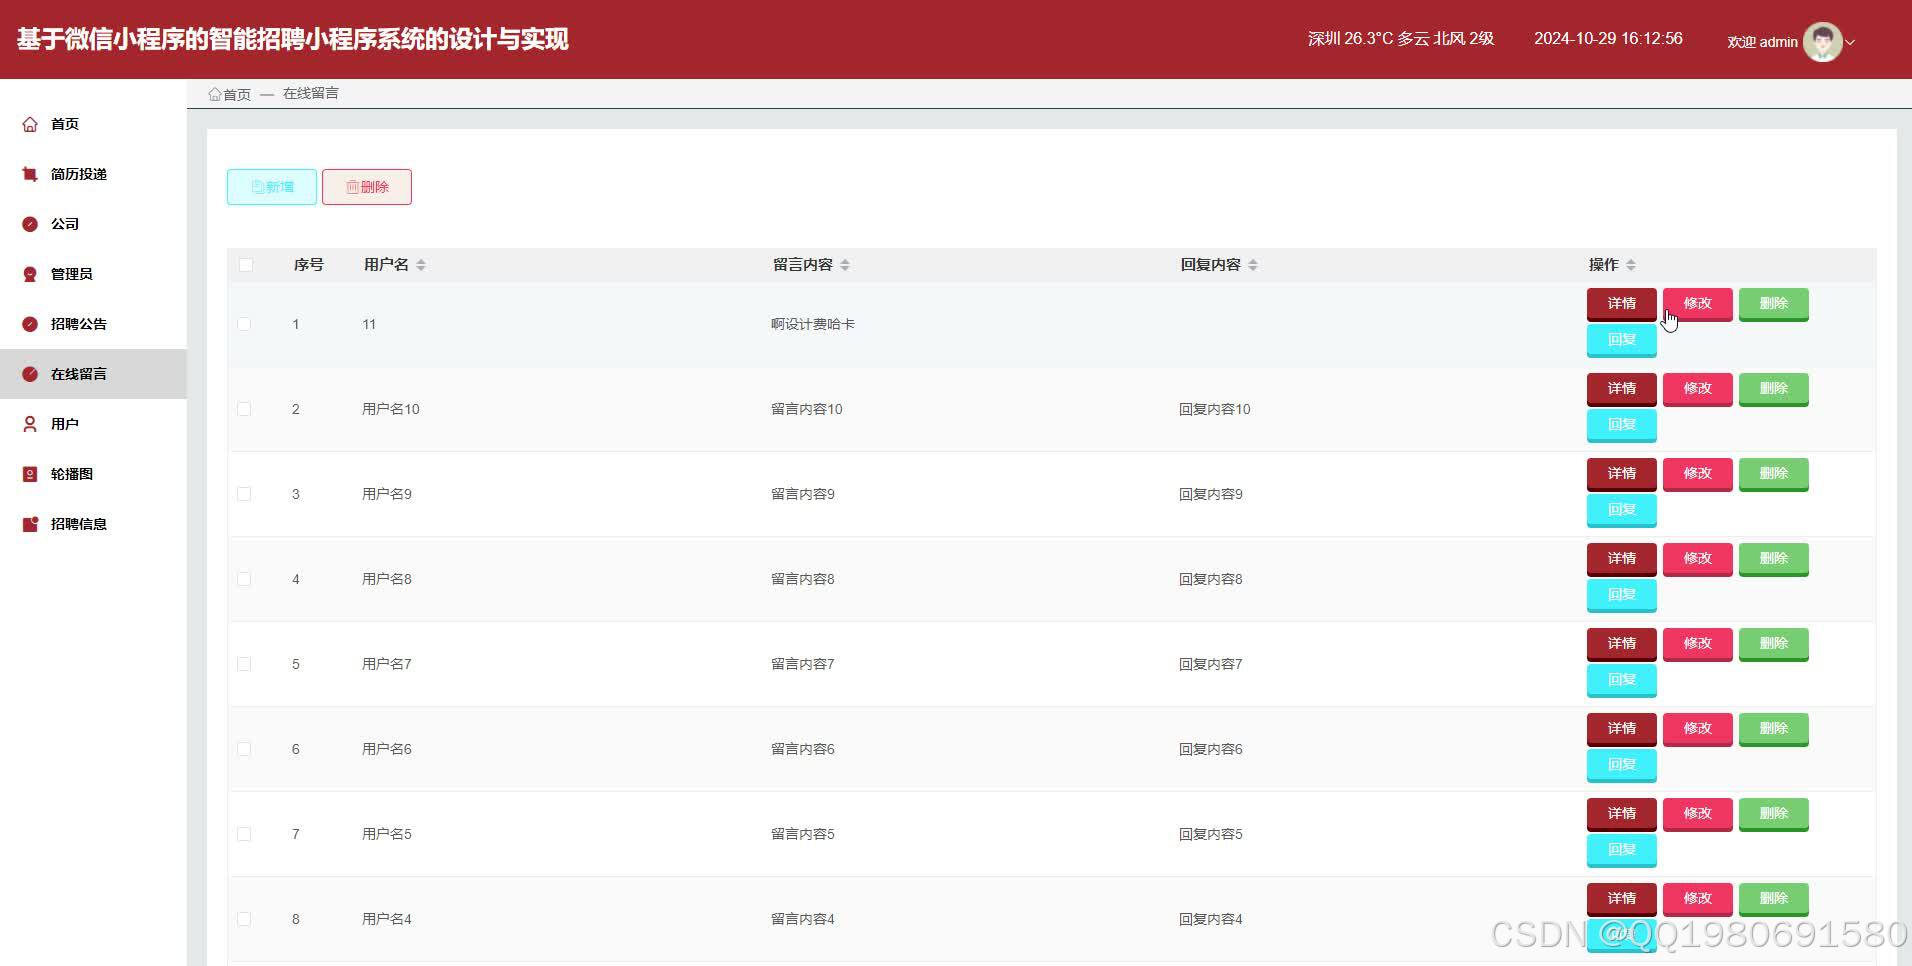Click 详情 for 用户名10 row

click(1622, 389)
